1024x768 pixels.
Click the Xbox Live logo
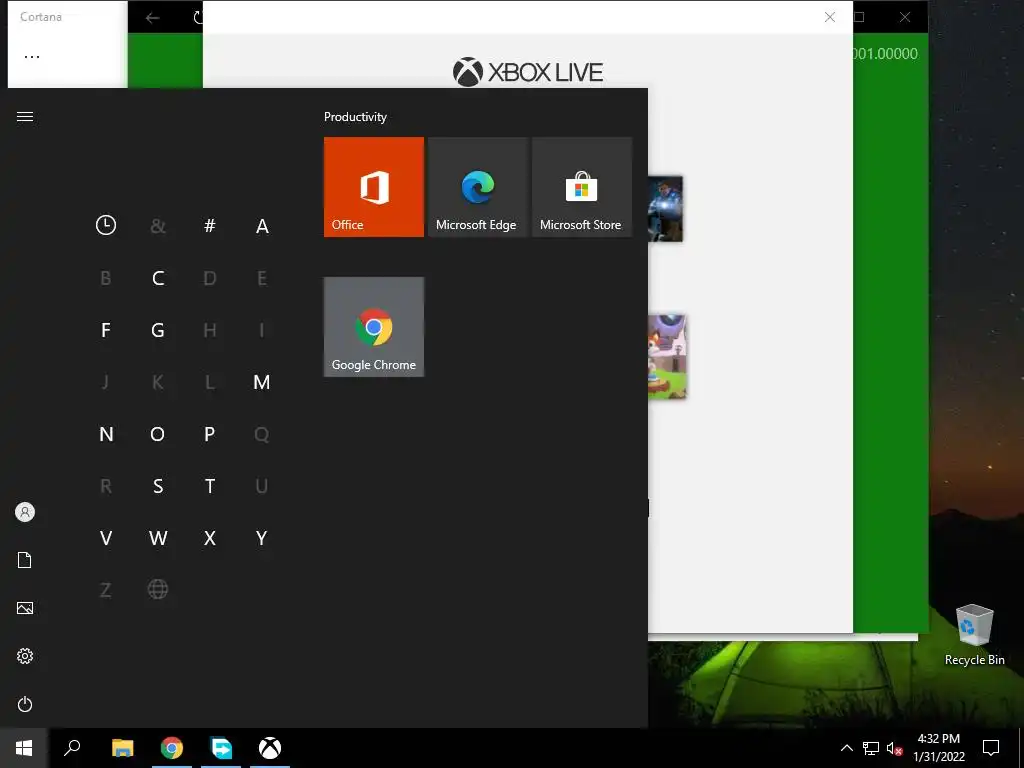528,72
